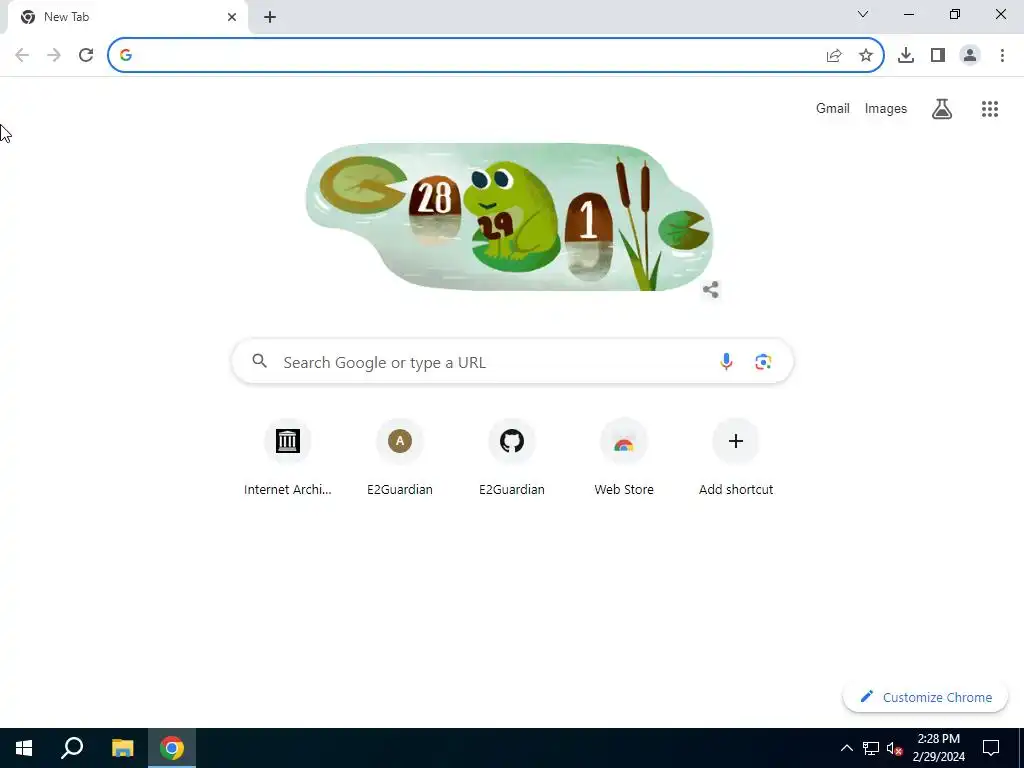
Task: Click the Customize Chrome button
Action: coord(925,697)
